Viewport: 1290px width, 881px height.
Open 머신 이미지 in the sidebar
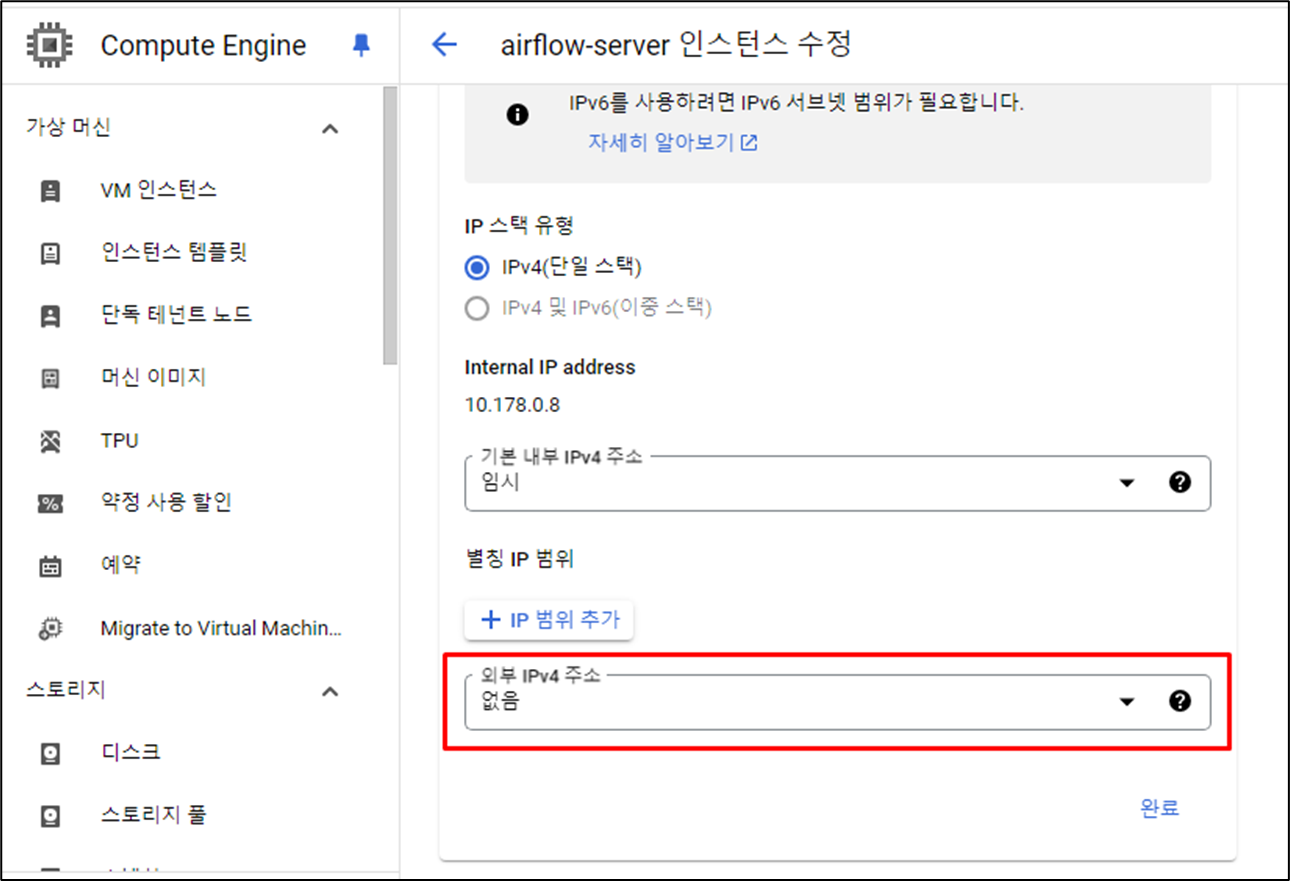pos(153,378)
